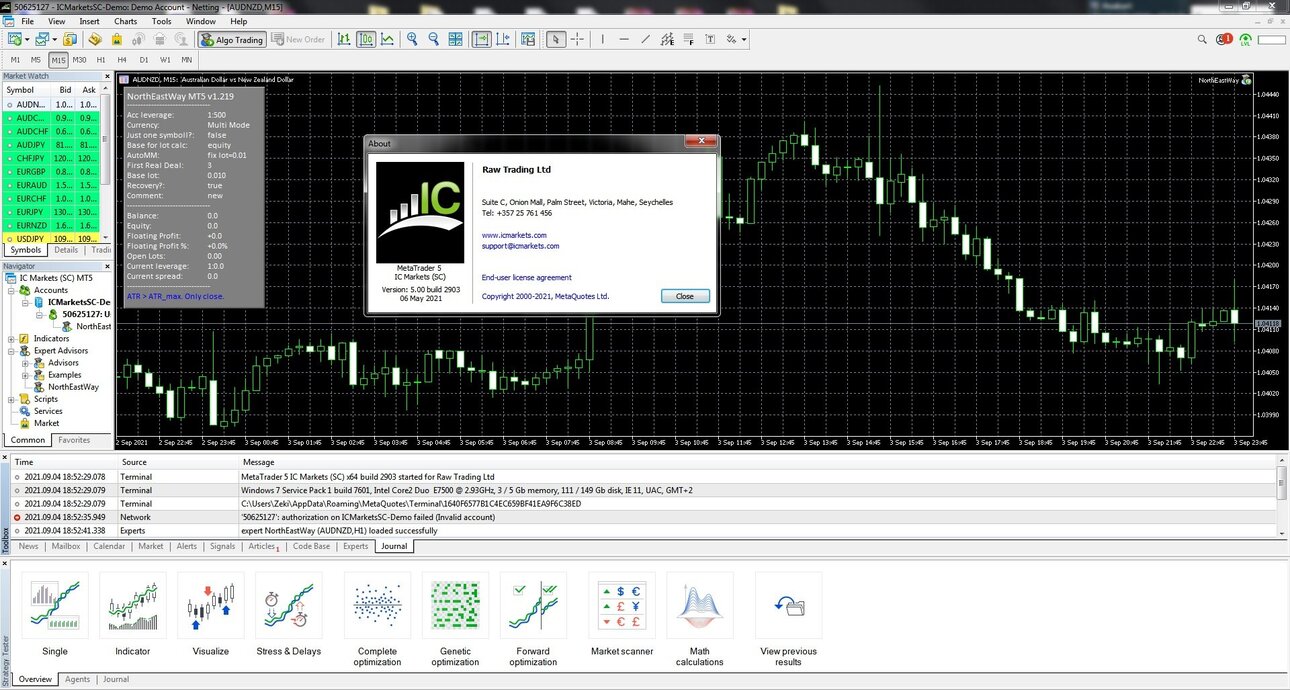Click the indicators list toolbar icon

click(x=527, y=39)
